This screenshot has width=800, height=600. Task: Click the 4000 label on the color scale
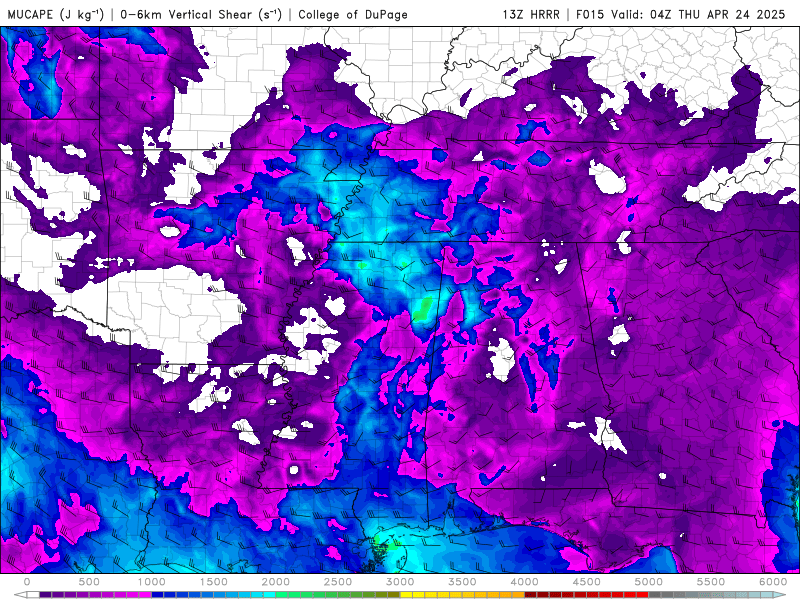coord(524,582)
